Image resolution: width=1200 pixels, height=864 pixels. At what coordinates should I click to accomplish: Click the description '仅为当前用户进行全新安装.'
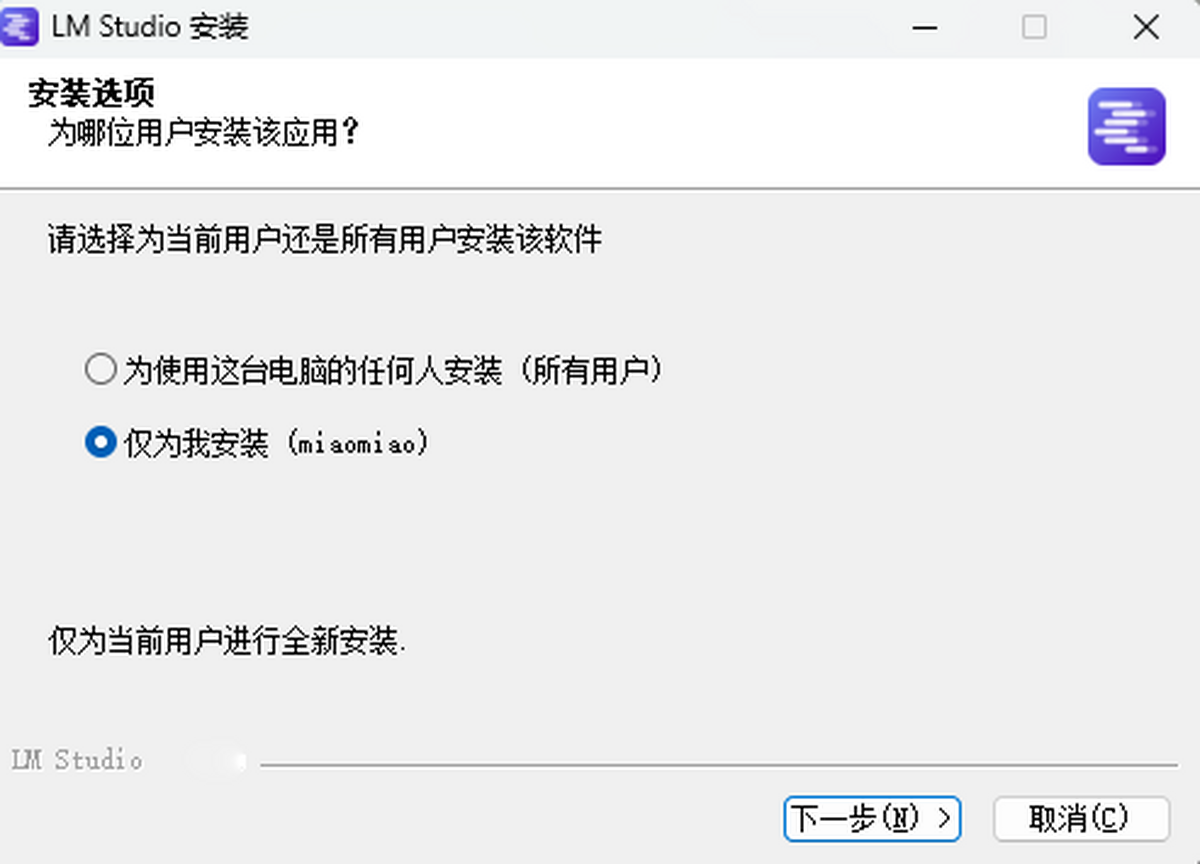227,641
